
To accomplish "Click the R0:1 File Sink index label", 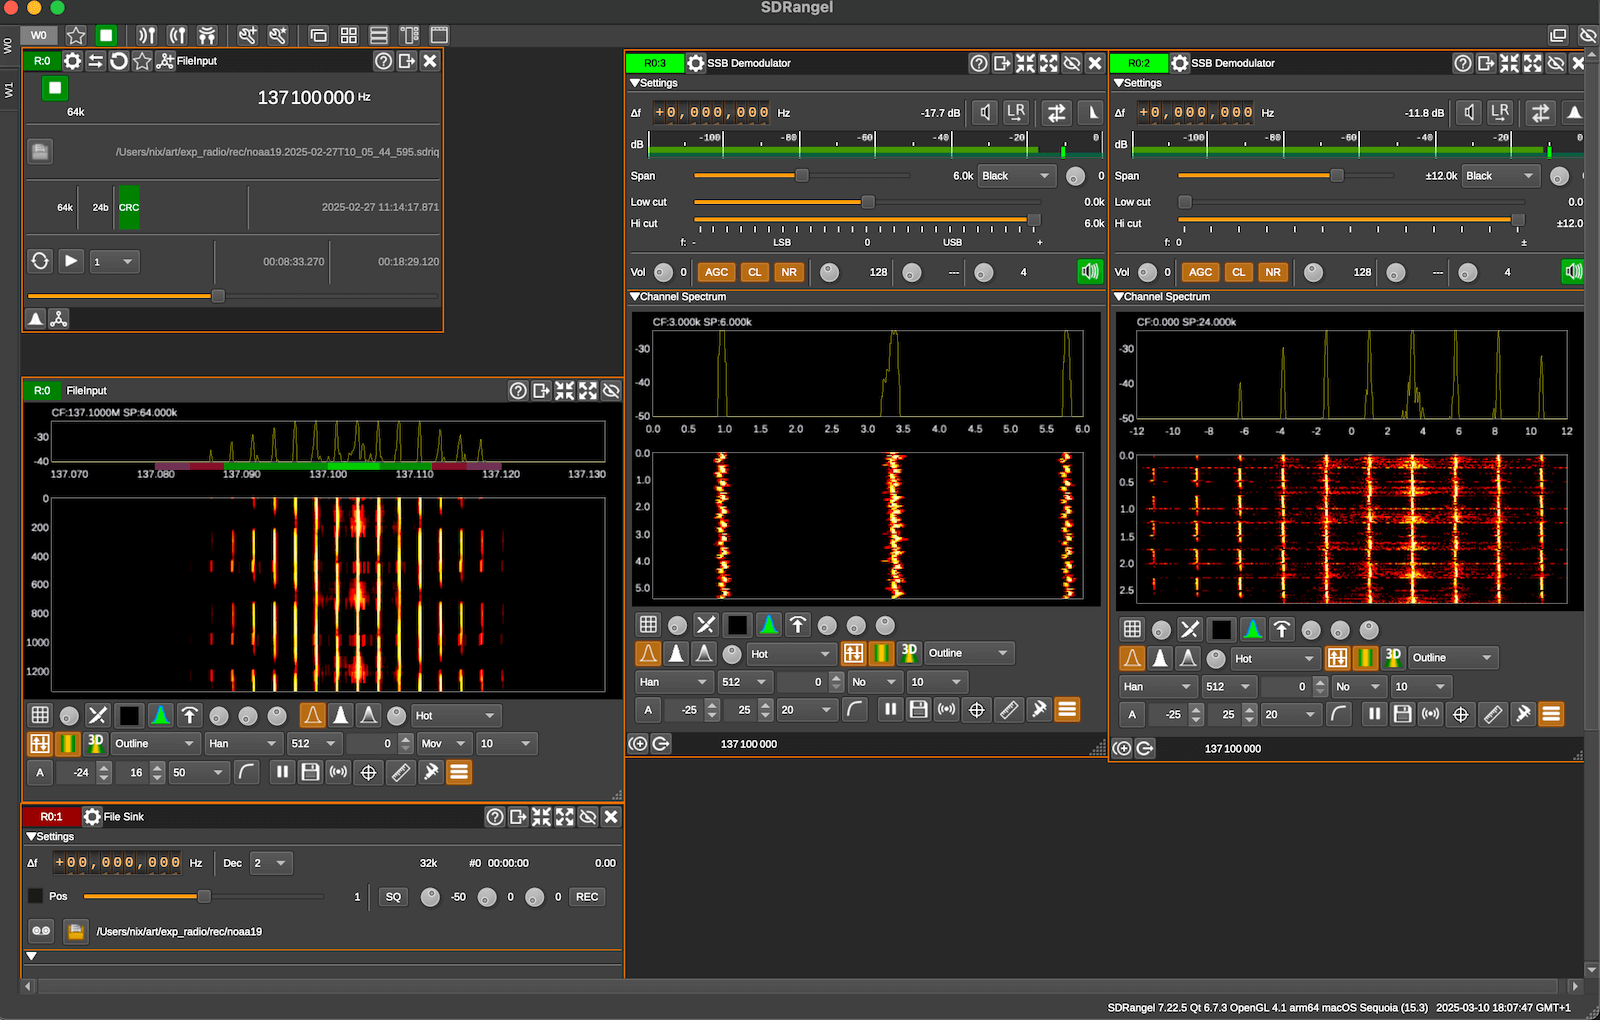I will click(x=51, y=817).
